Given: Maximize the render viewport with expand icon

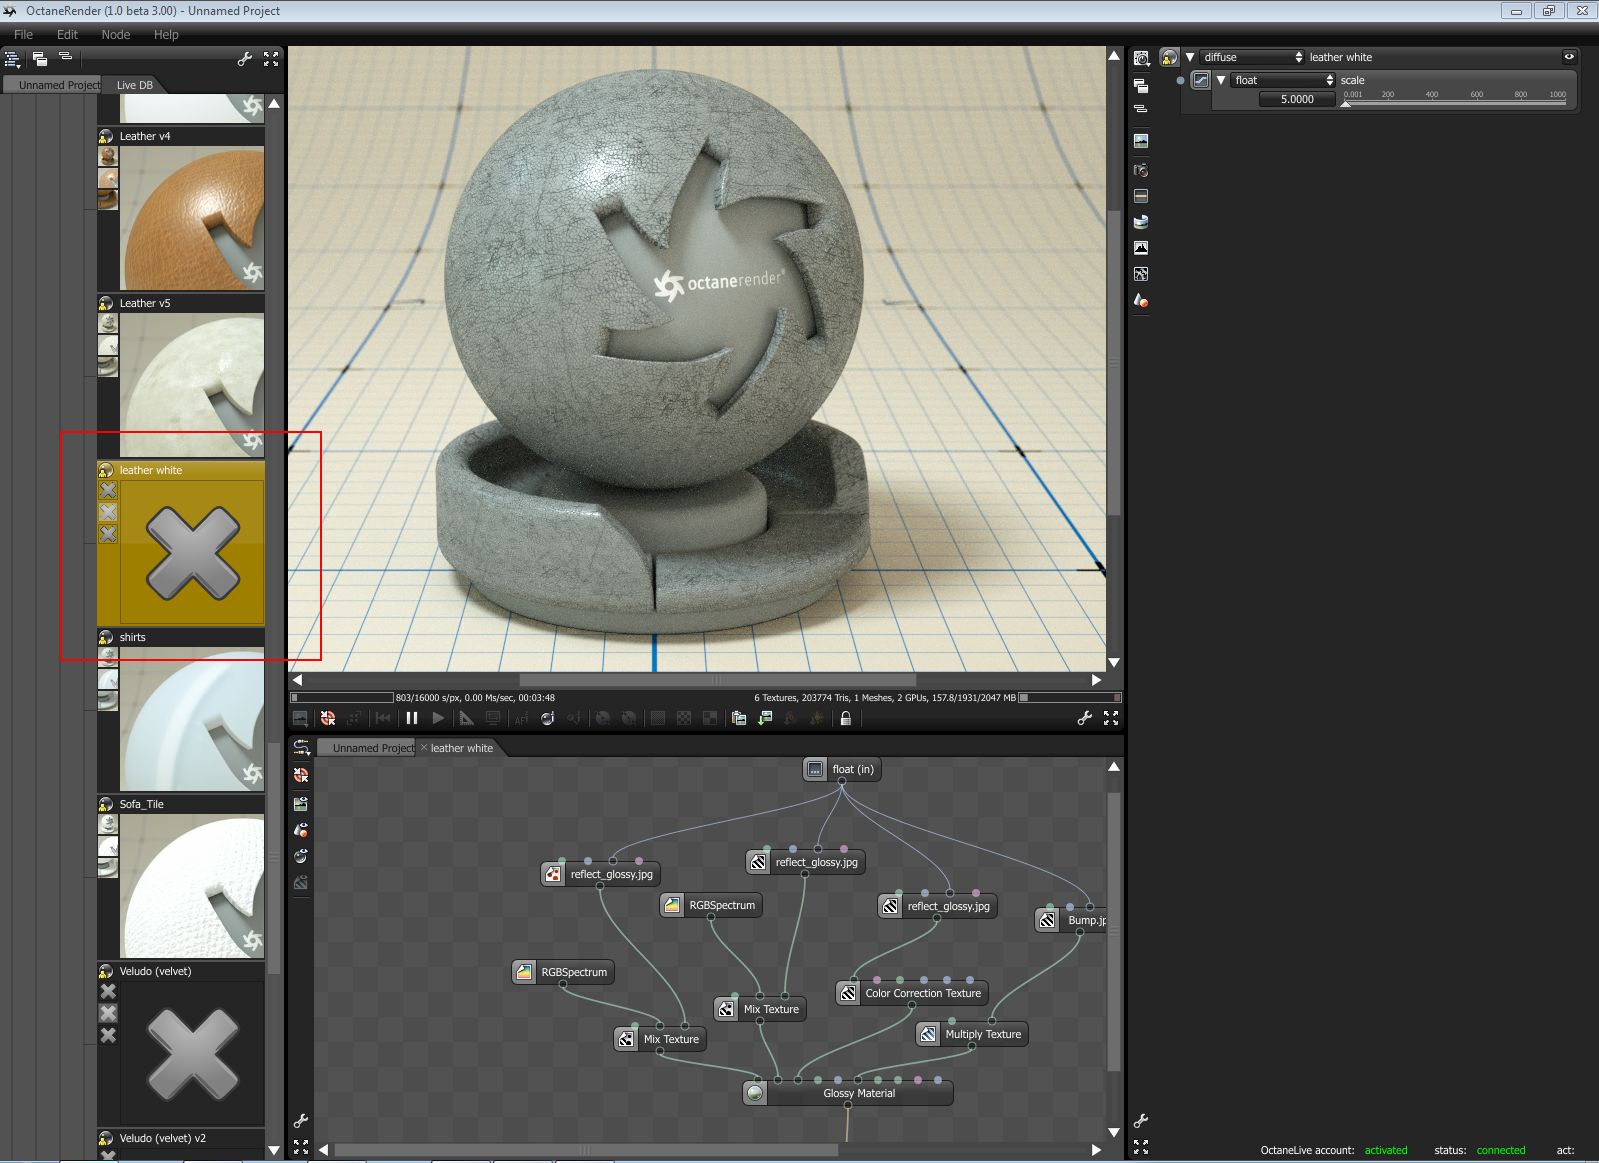Looking at the screenshot, I should [x=1111, y=718].
